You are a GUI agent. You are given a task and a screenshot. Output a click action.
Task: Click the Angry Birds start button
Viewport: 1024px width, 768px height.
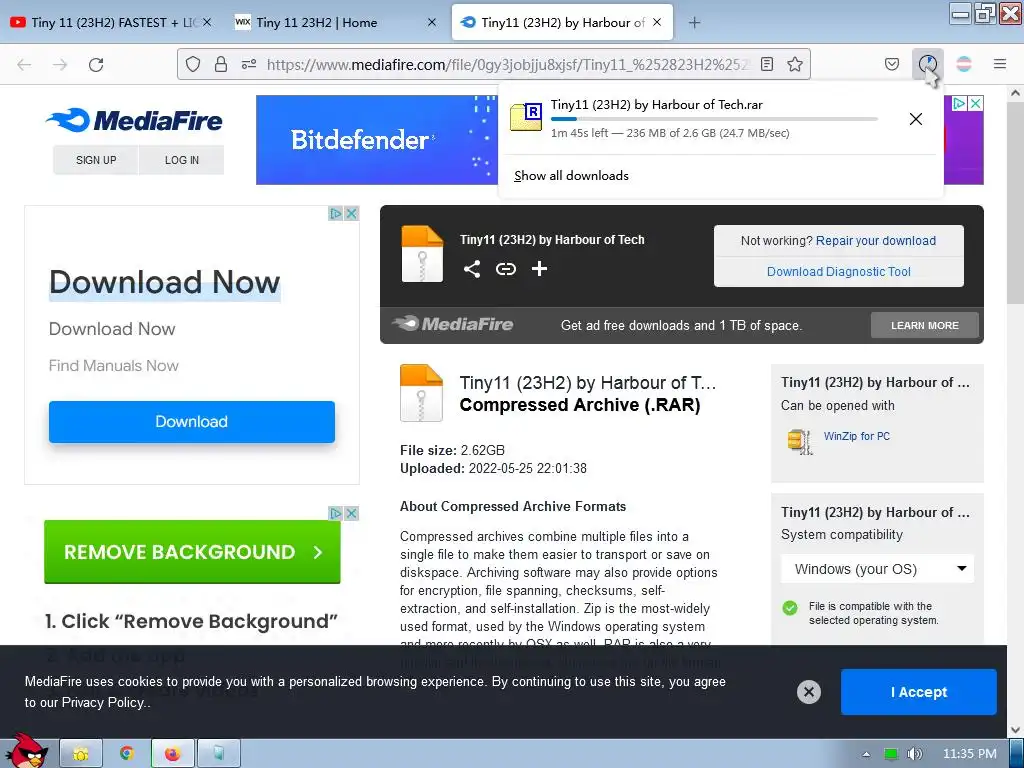tap(26, 752)
